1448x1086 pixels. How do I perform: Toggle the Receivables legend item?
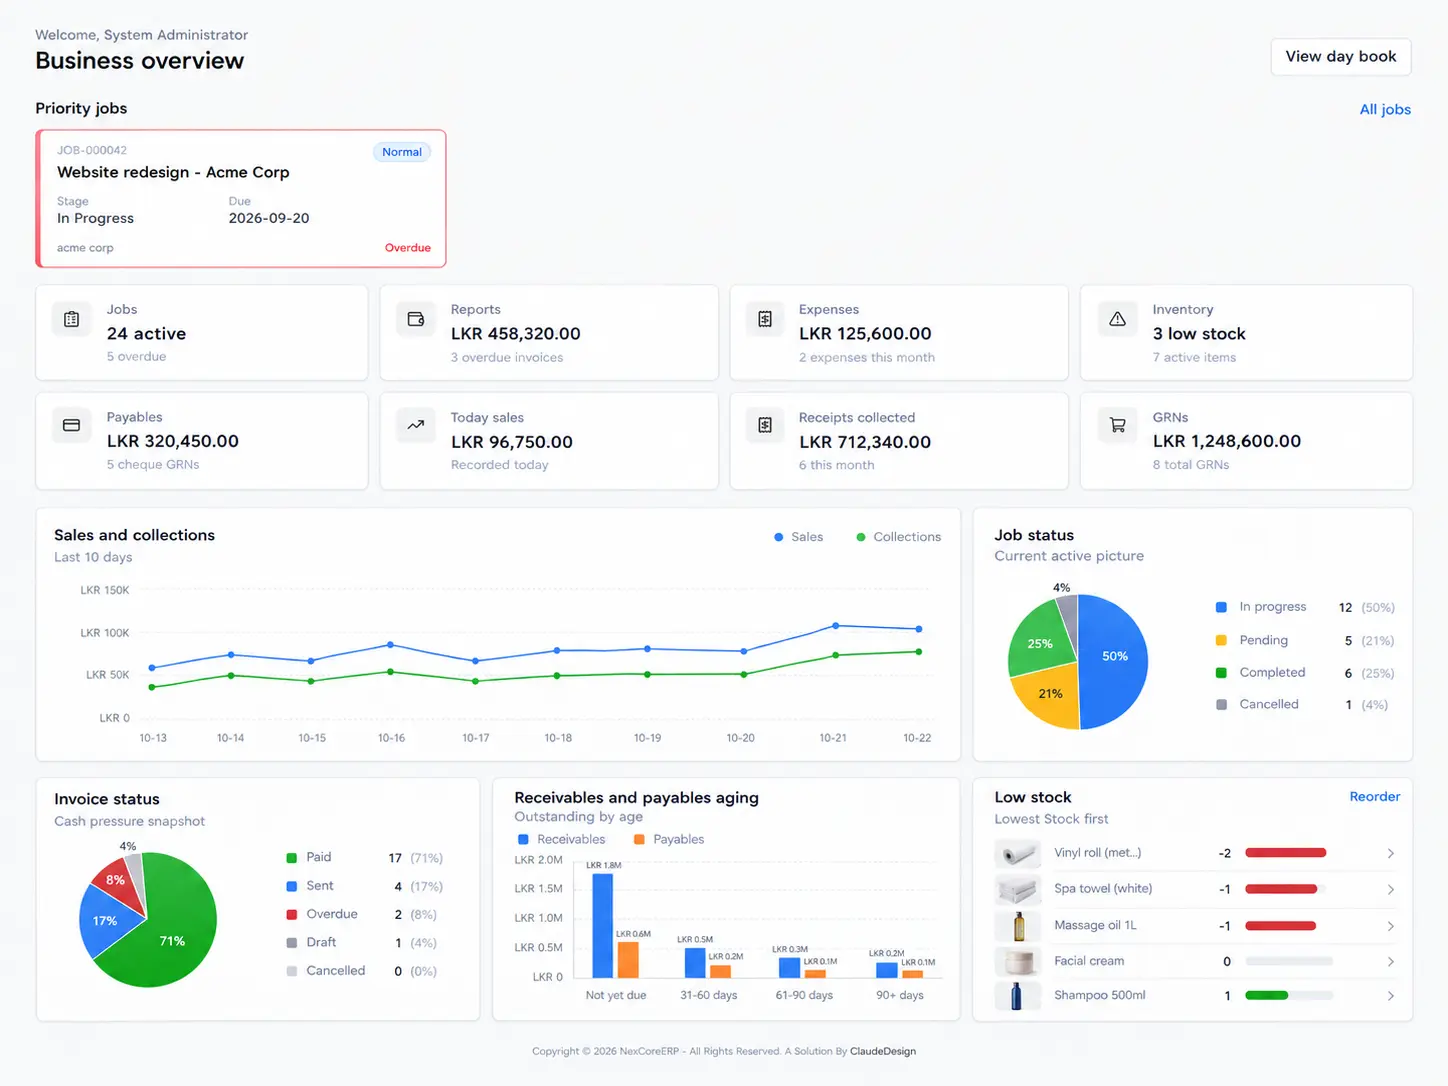coord(561,839)
